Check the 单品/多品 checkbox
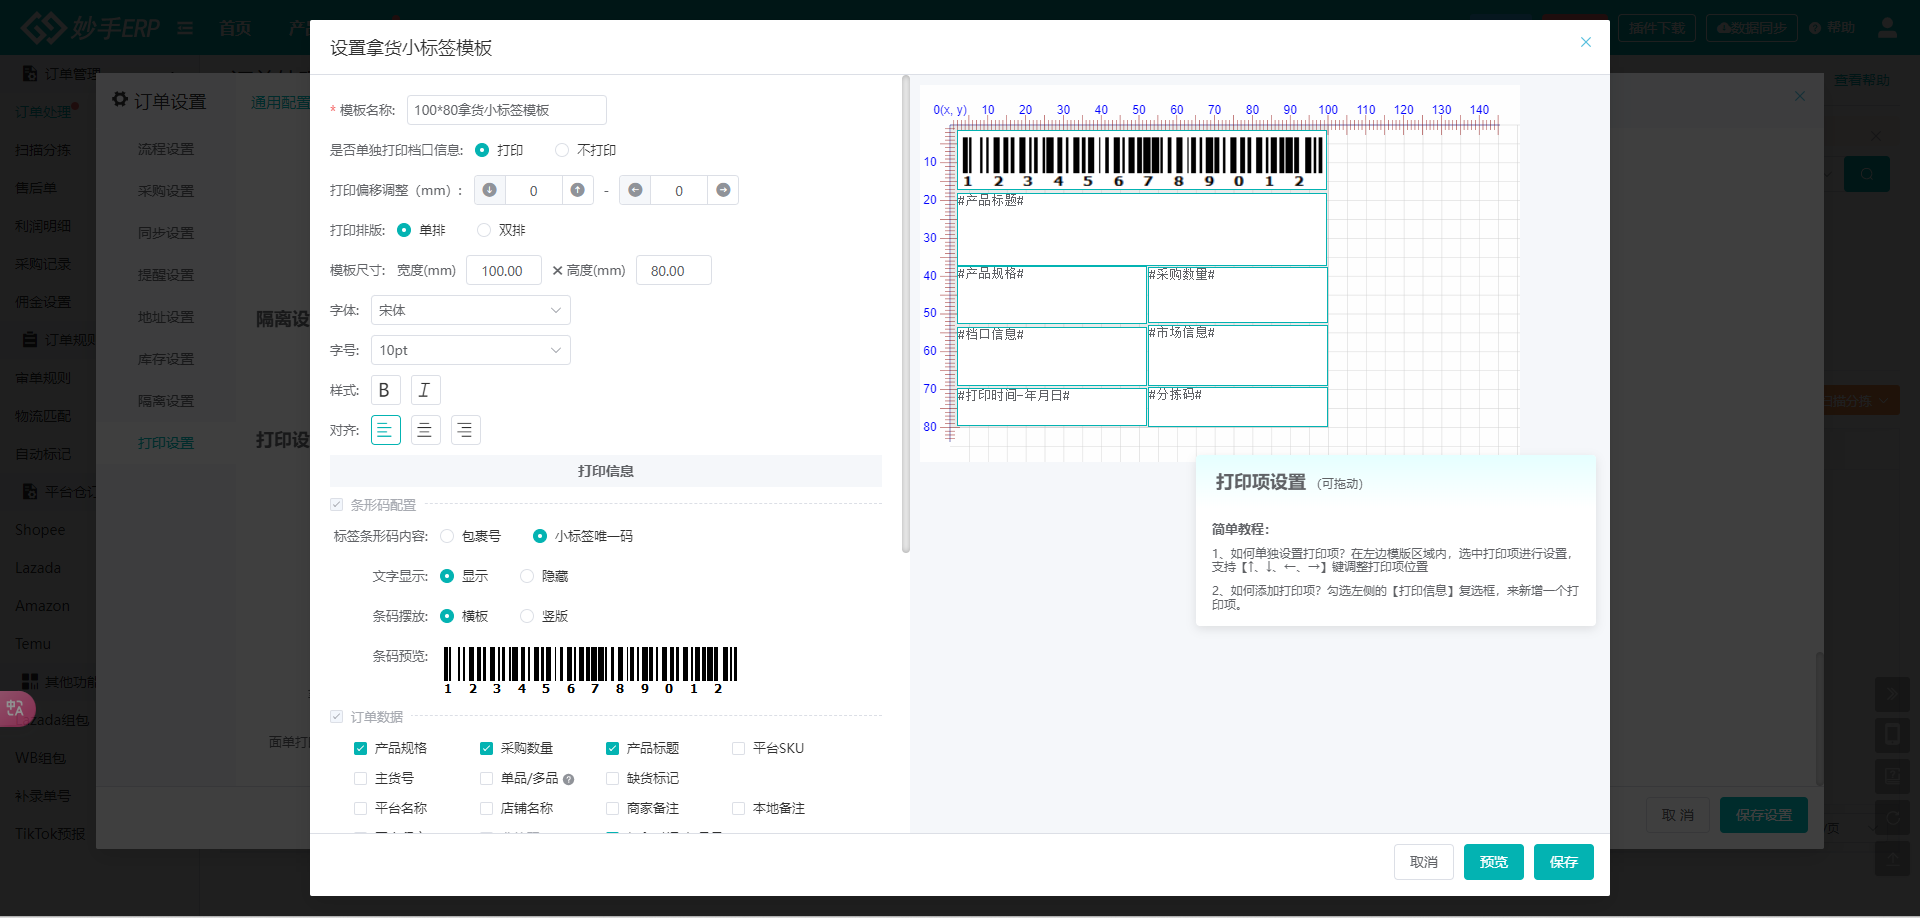The height and width of the screenshot is (918, 1920). tap(487, 778)
